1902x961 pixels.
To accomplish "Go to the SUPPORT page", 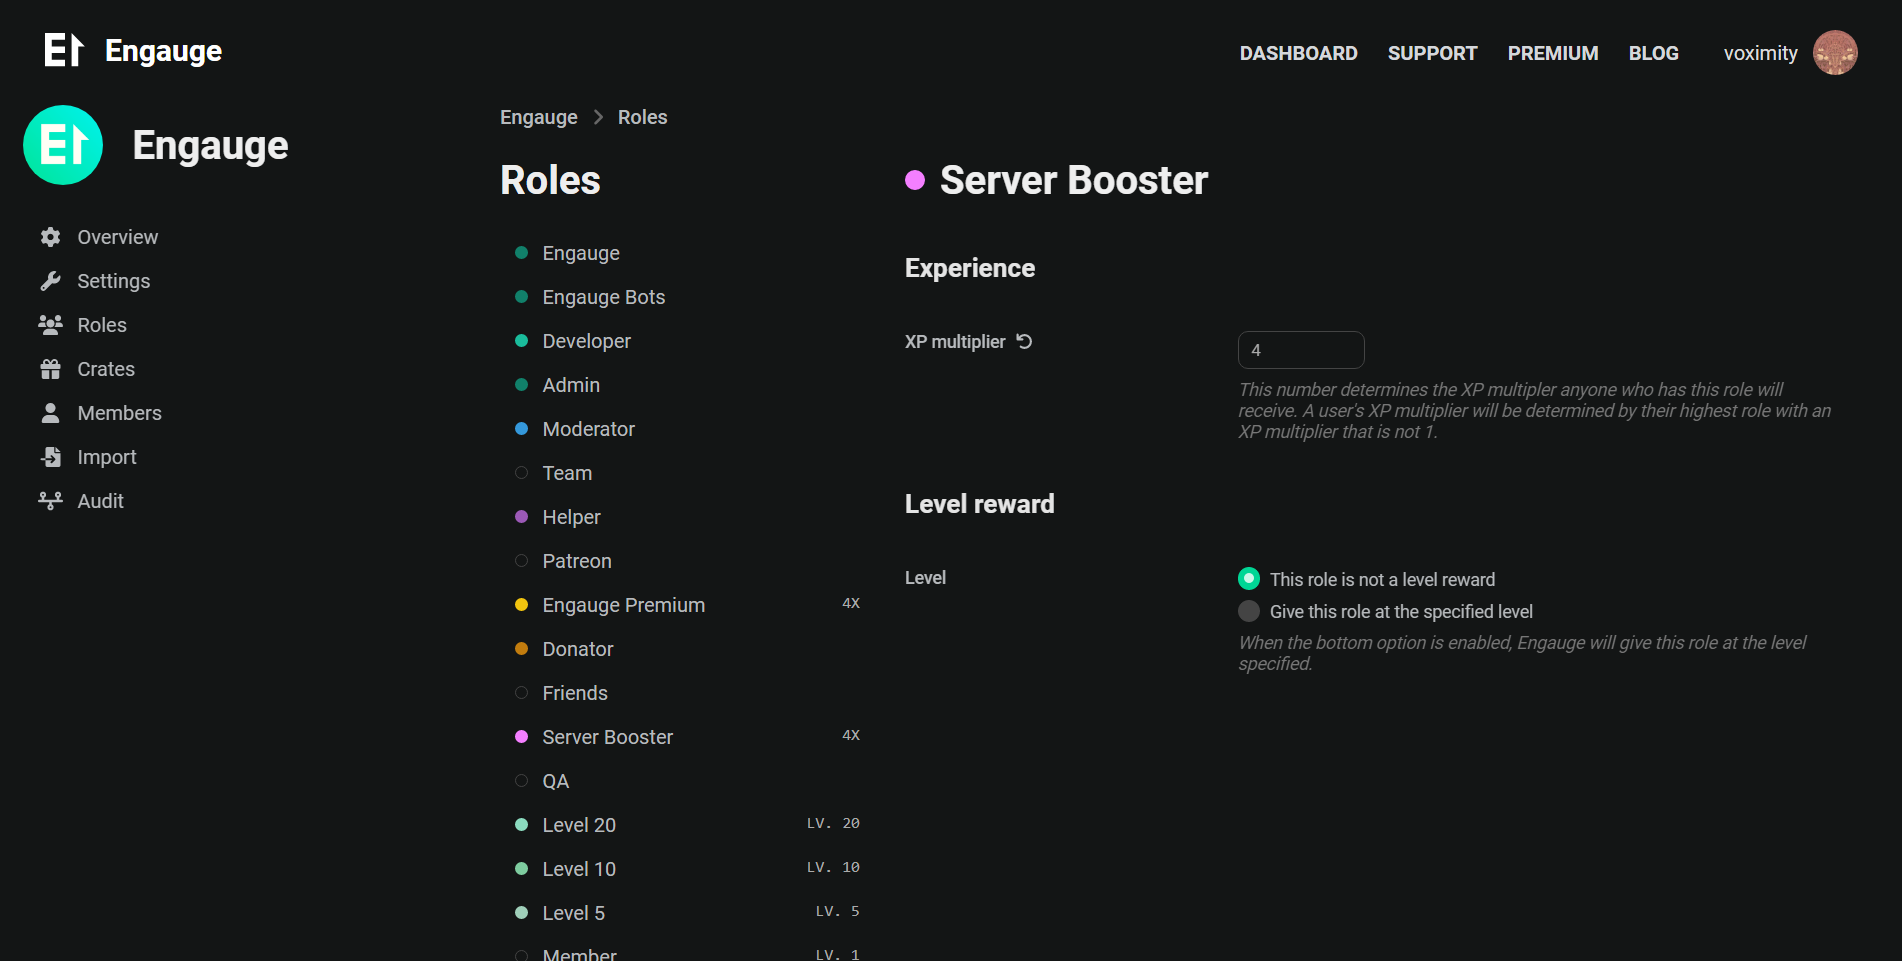I will [1432, 53].
